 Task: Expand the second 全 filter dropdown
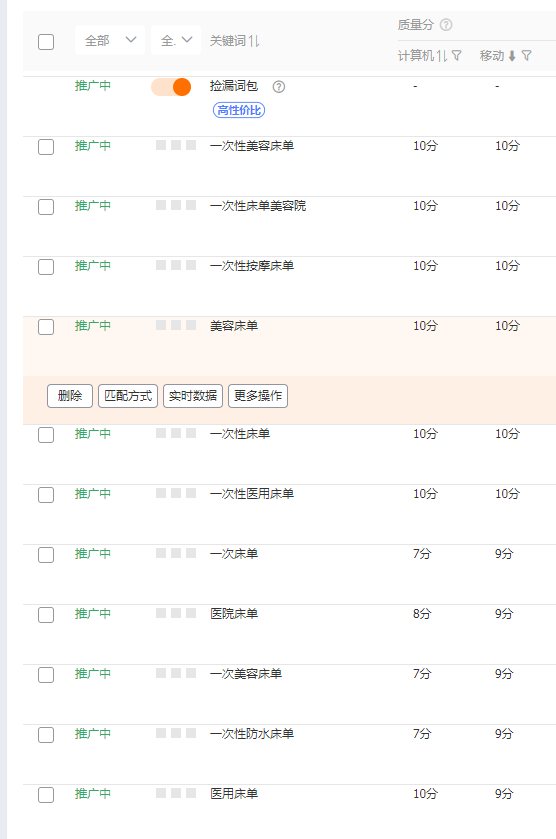click(x=176, y=40)
